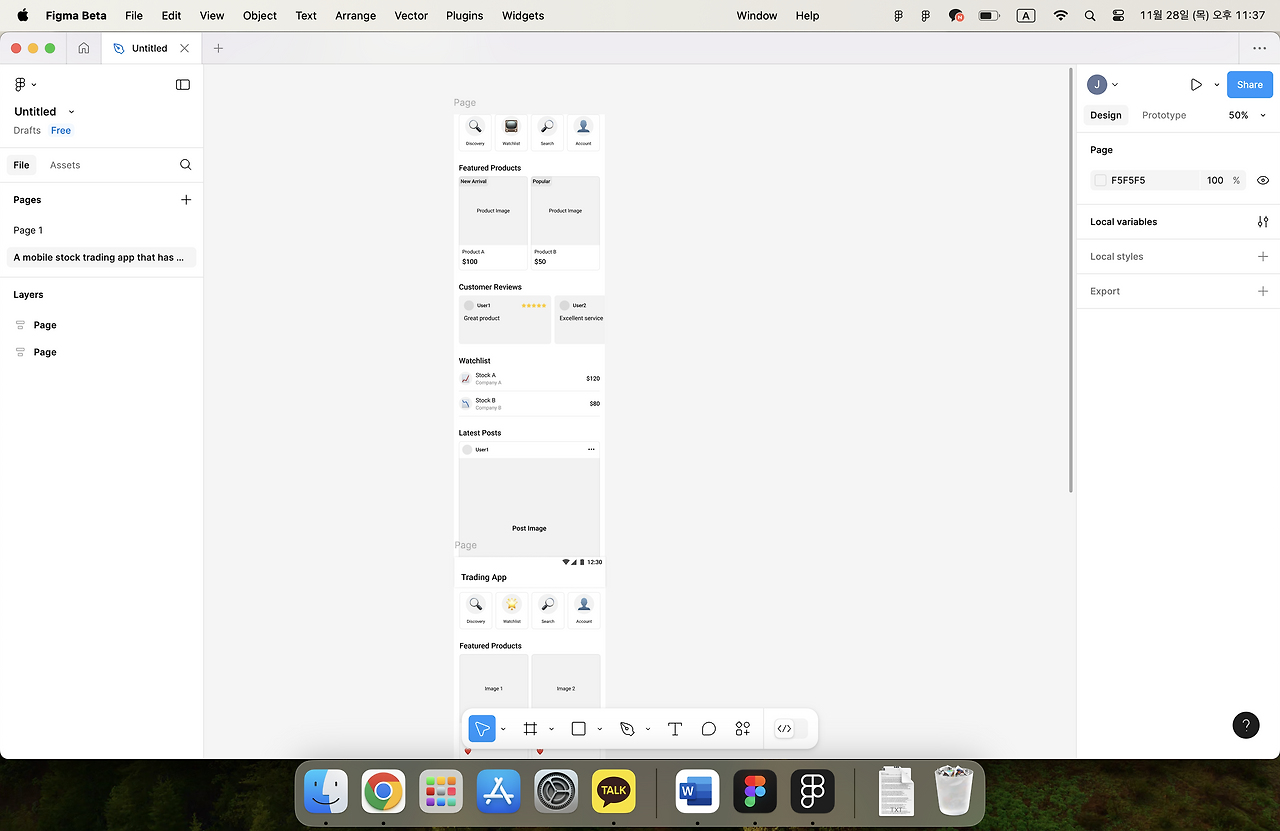Select the 'A mobile stock trading app' page

click(100, 257)
